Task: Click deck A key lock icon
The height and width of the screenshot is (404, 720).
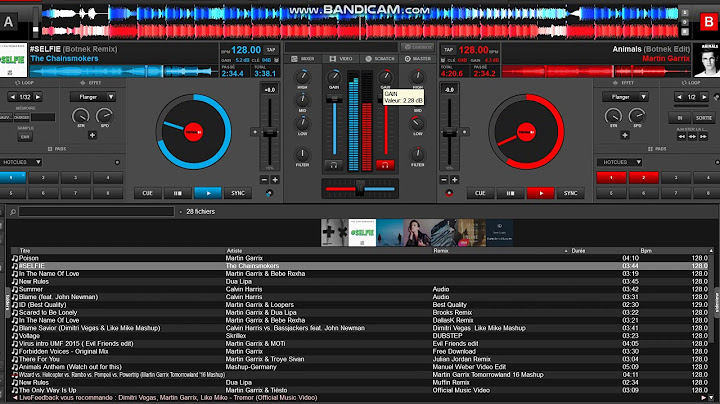Action: (x=276, y=60)
